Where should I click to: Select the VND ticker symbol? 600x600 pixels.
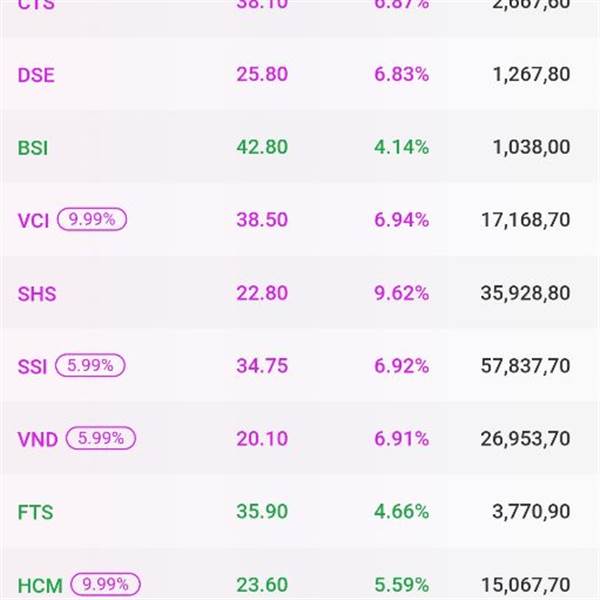(38, 439)
